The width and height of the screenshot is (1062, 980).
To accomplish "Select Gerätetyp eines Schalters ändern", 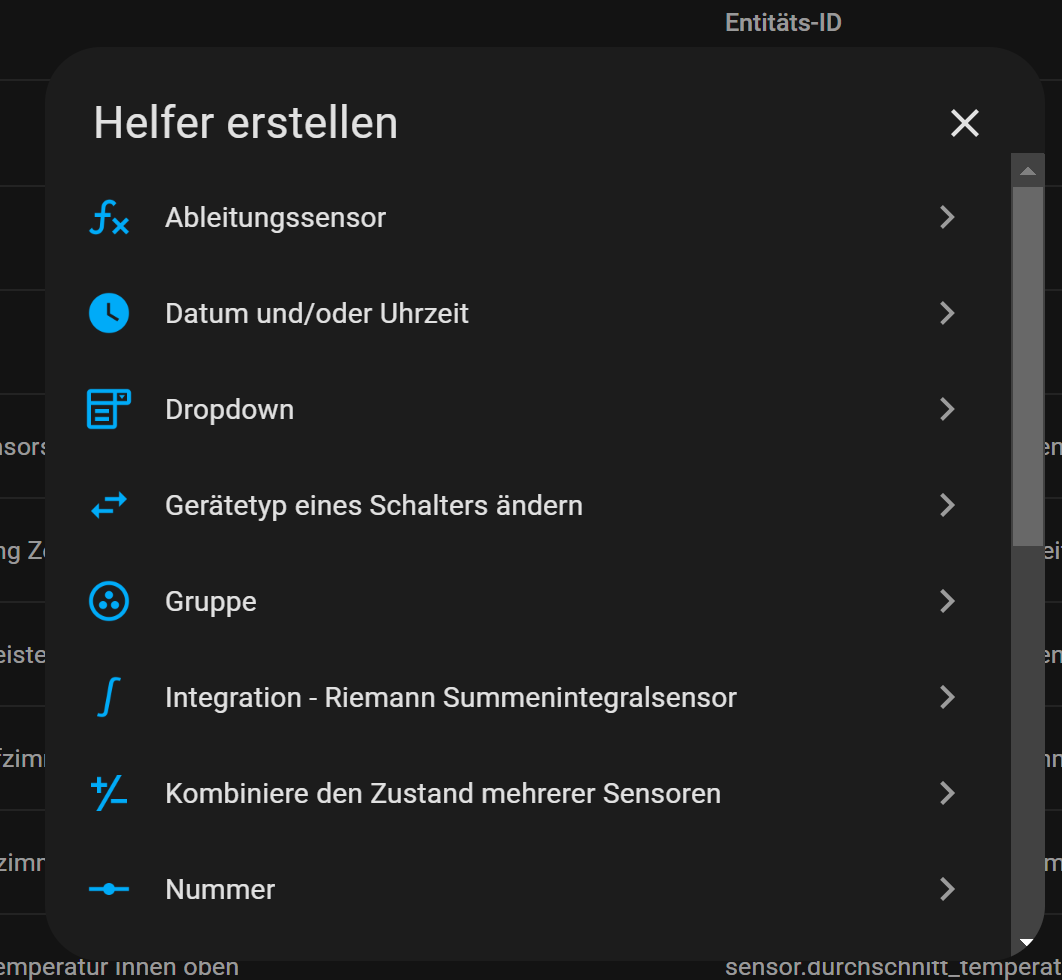I will tap(373, 506).
